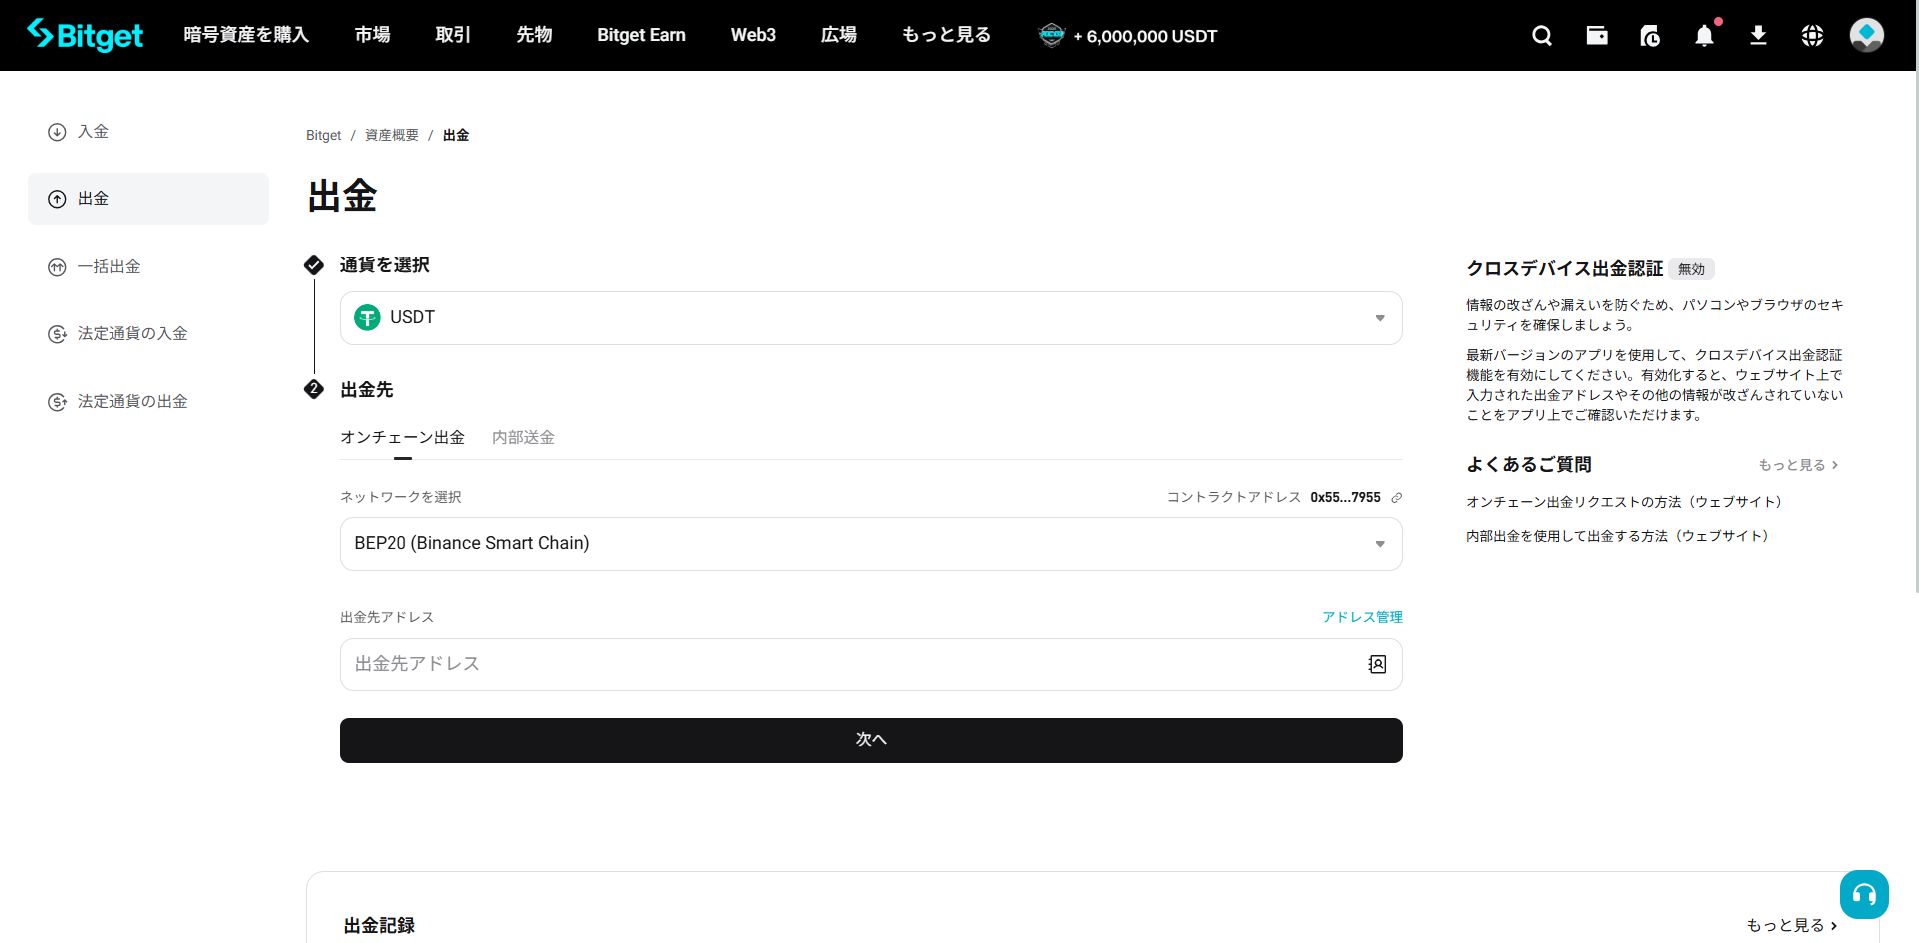The image size is (1919, 943).
Task: Expand the BEP20 network dropdown
Action: coord(1379,544)
